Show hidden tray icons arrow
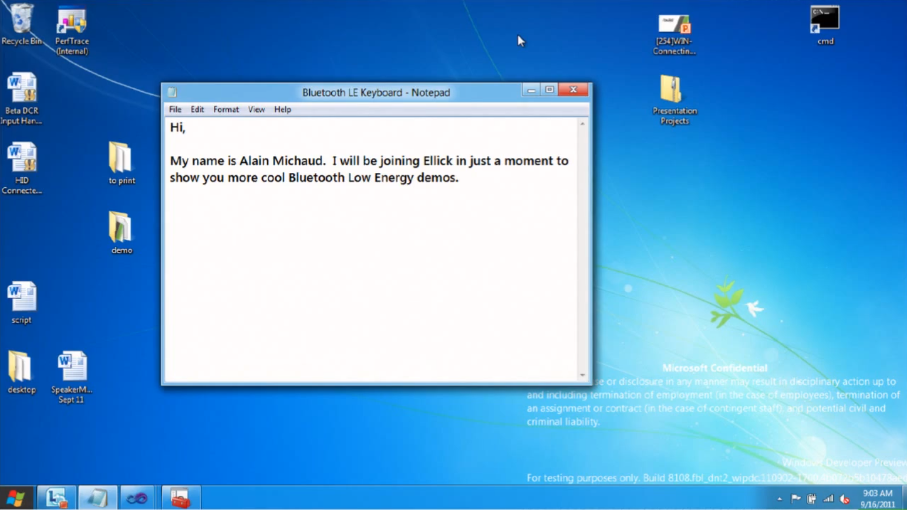The width and height of the screenshot is (907, 510). 780,498
